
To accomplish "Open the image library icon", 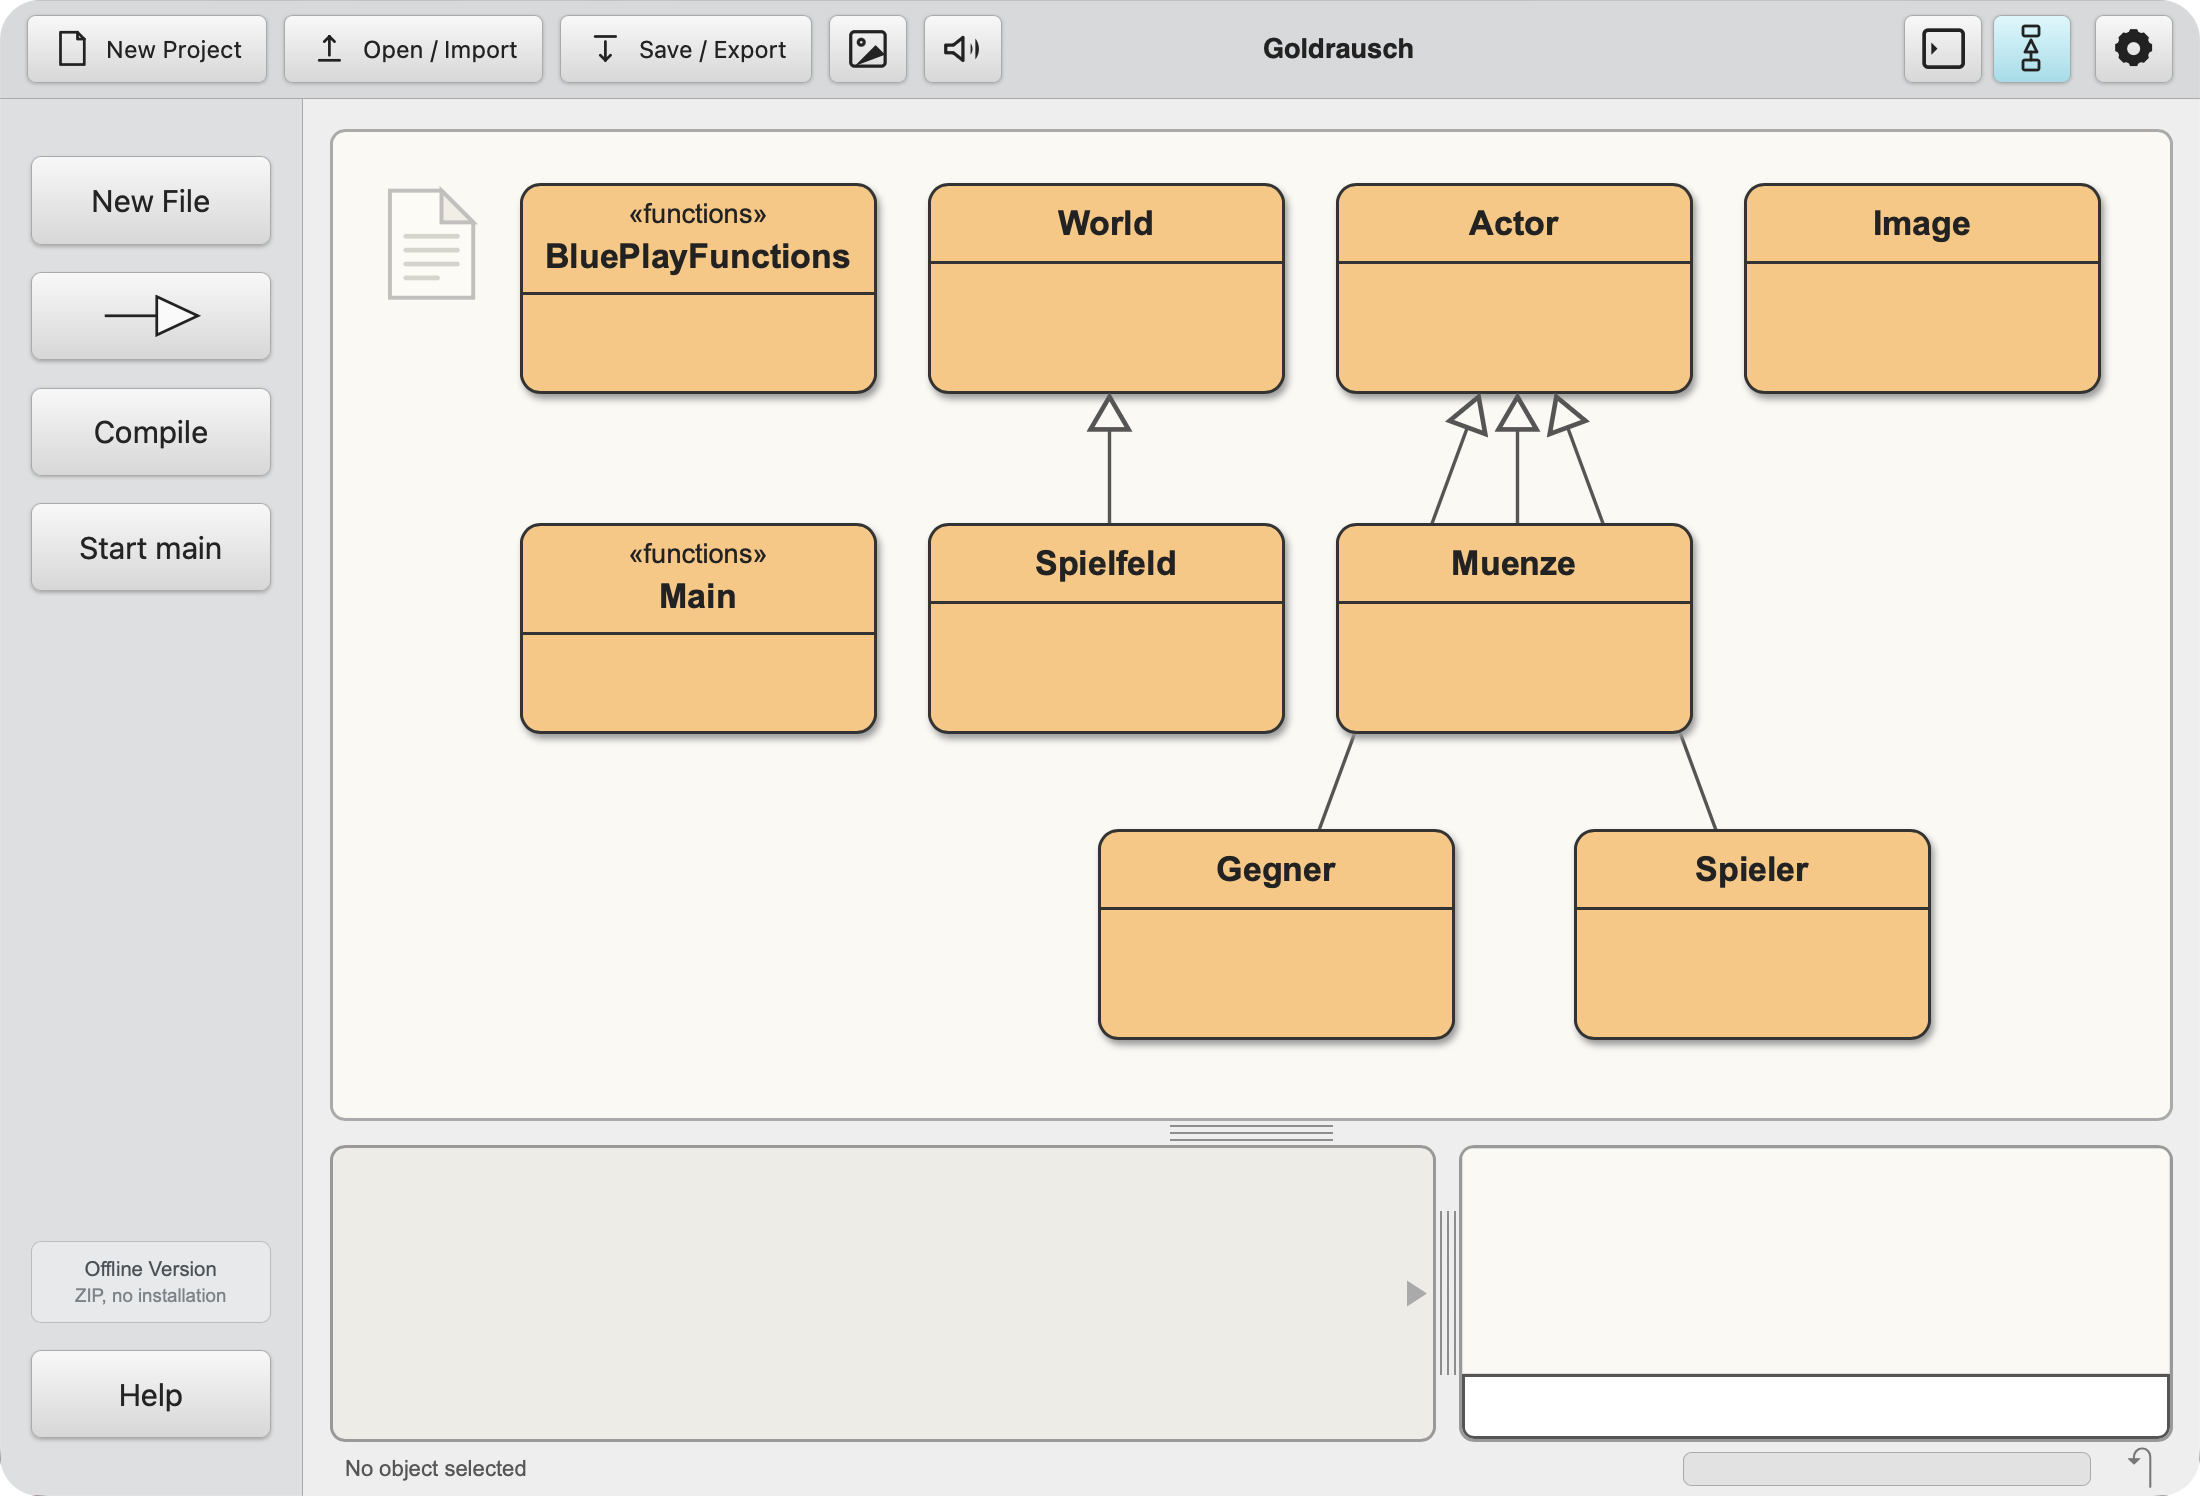I will [x=868, y=49].
